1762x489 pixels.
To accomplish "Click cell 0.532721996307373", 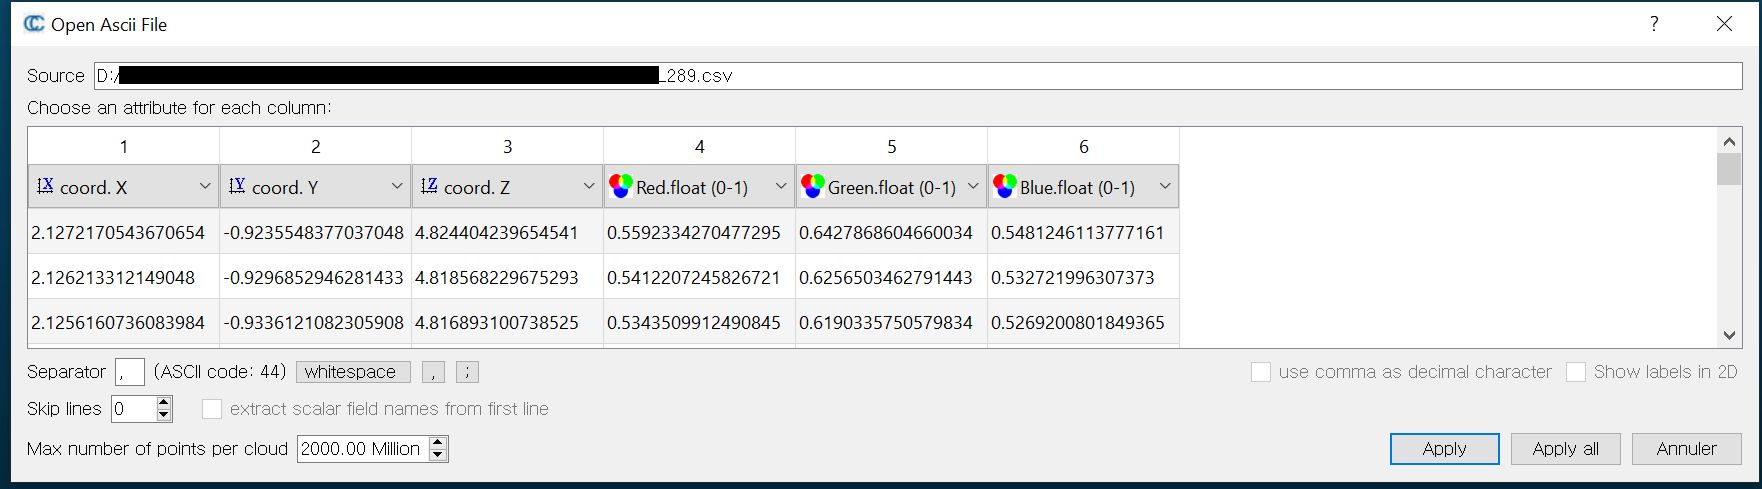I will pos(1084,277).
